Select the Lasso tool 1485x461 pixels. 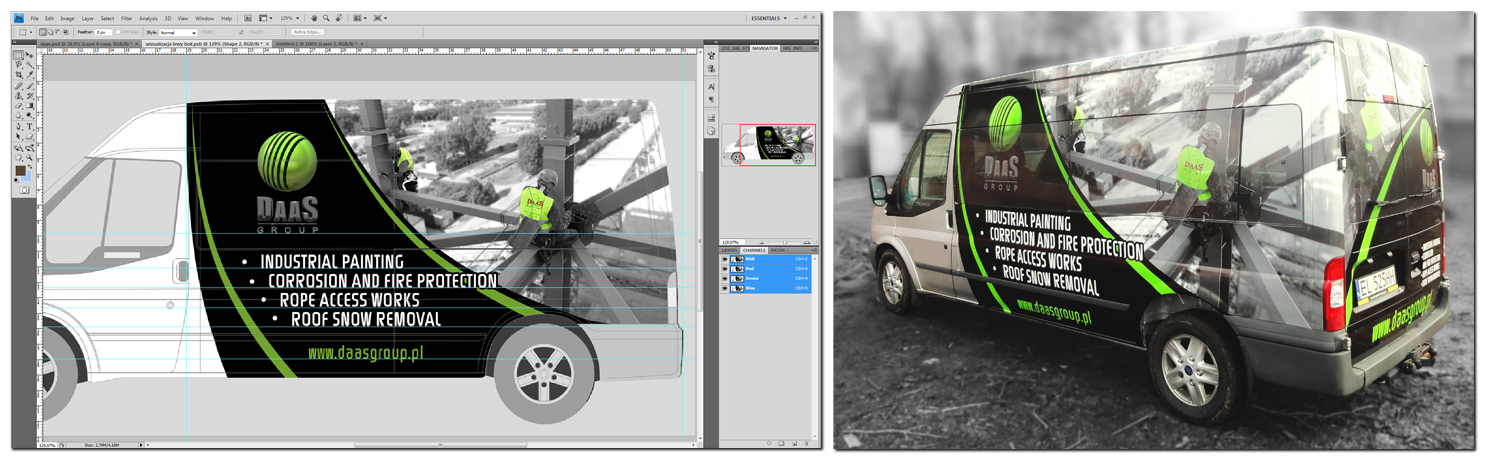coord(18,65)
